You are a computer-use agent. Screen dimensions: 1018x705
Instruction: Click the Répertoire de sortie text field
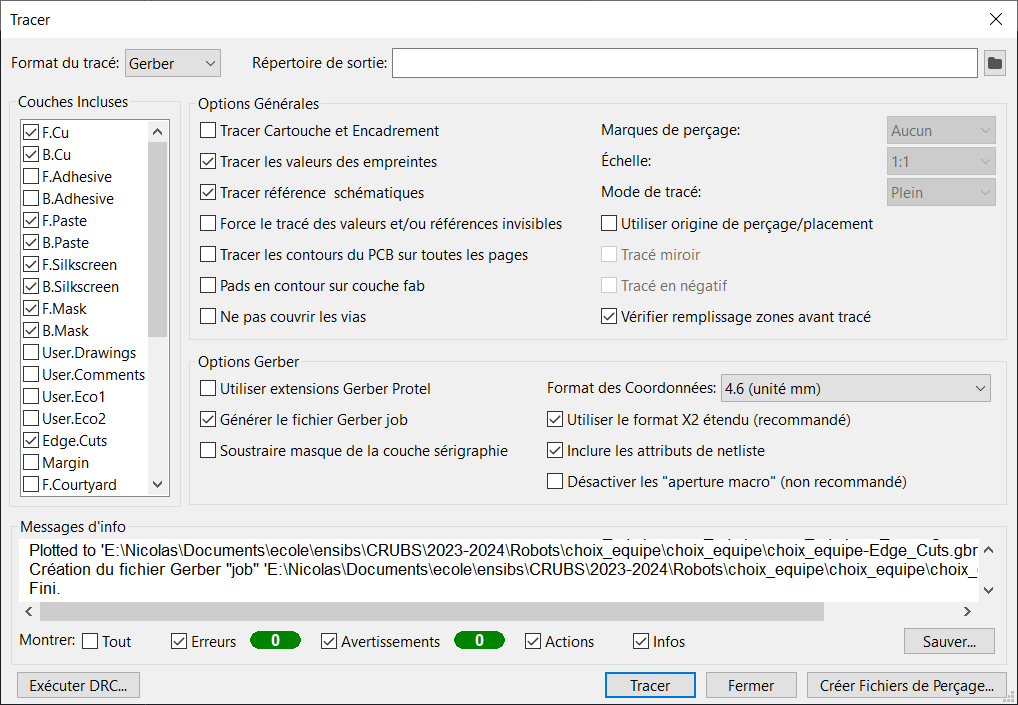click(x=684, y=63)
